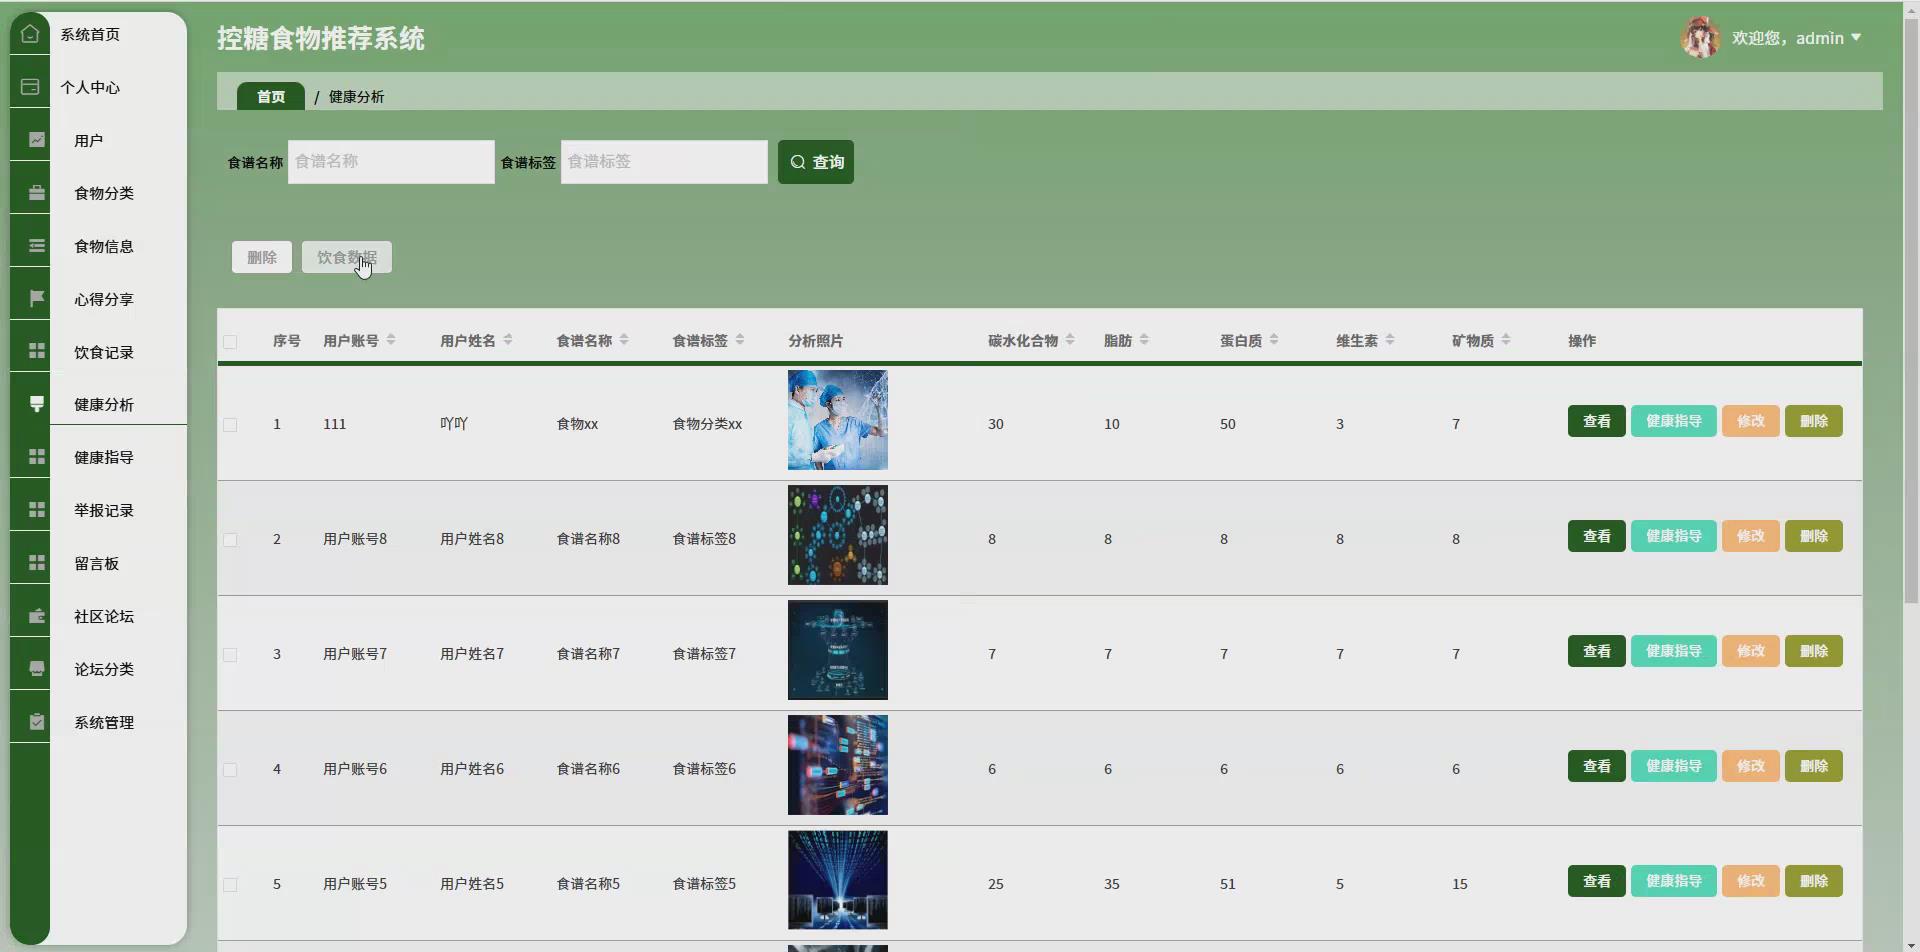Image resolution: width=1920 pixels, height=952 pixels.
Task: Sort by the 用户账号 column arrows
Action: [x=391, y=340]
